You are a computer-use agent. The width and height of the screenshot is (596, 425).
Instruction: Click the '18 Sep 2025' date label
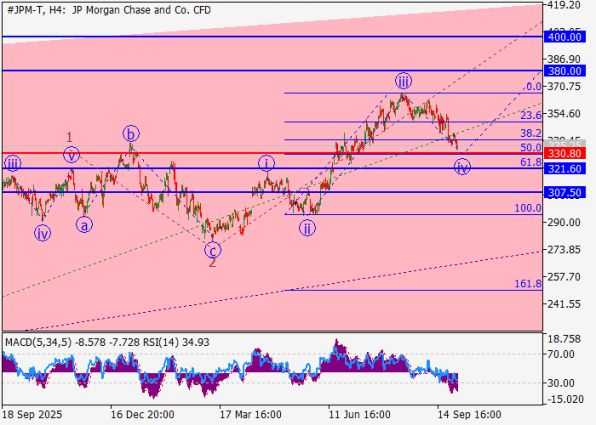32,415
